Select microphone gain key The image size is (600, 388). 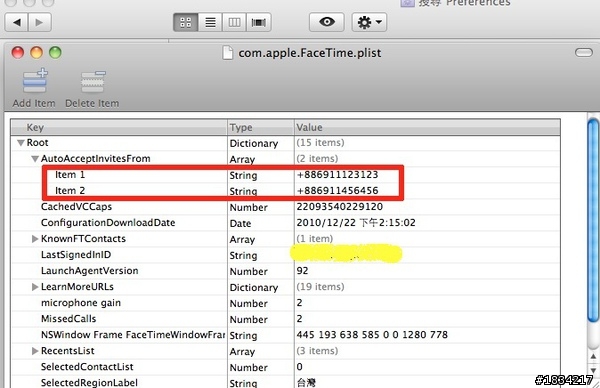coord(81,303)
